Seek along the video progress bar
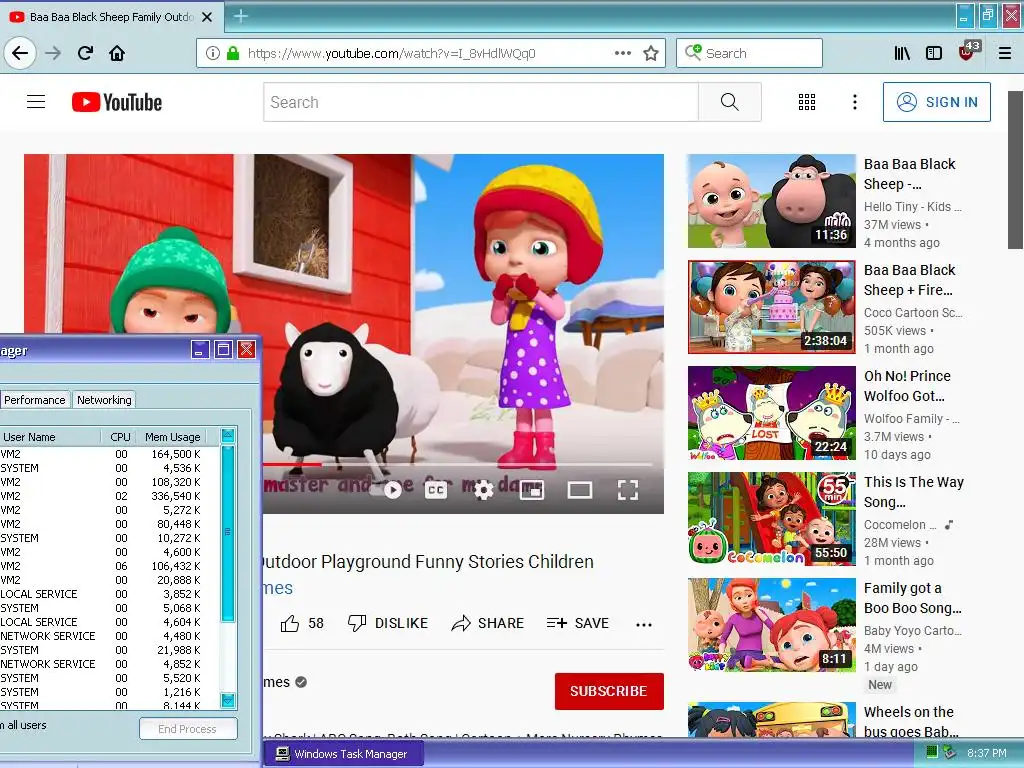Image resolution: width=1024 pixels, height=768 pixels. click(x=457, y=464)
